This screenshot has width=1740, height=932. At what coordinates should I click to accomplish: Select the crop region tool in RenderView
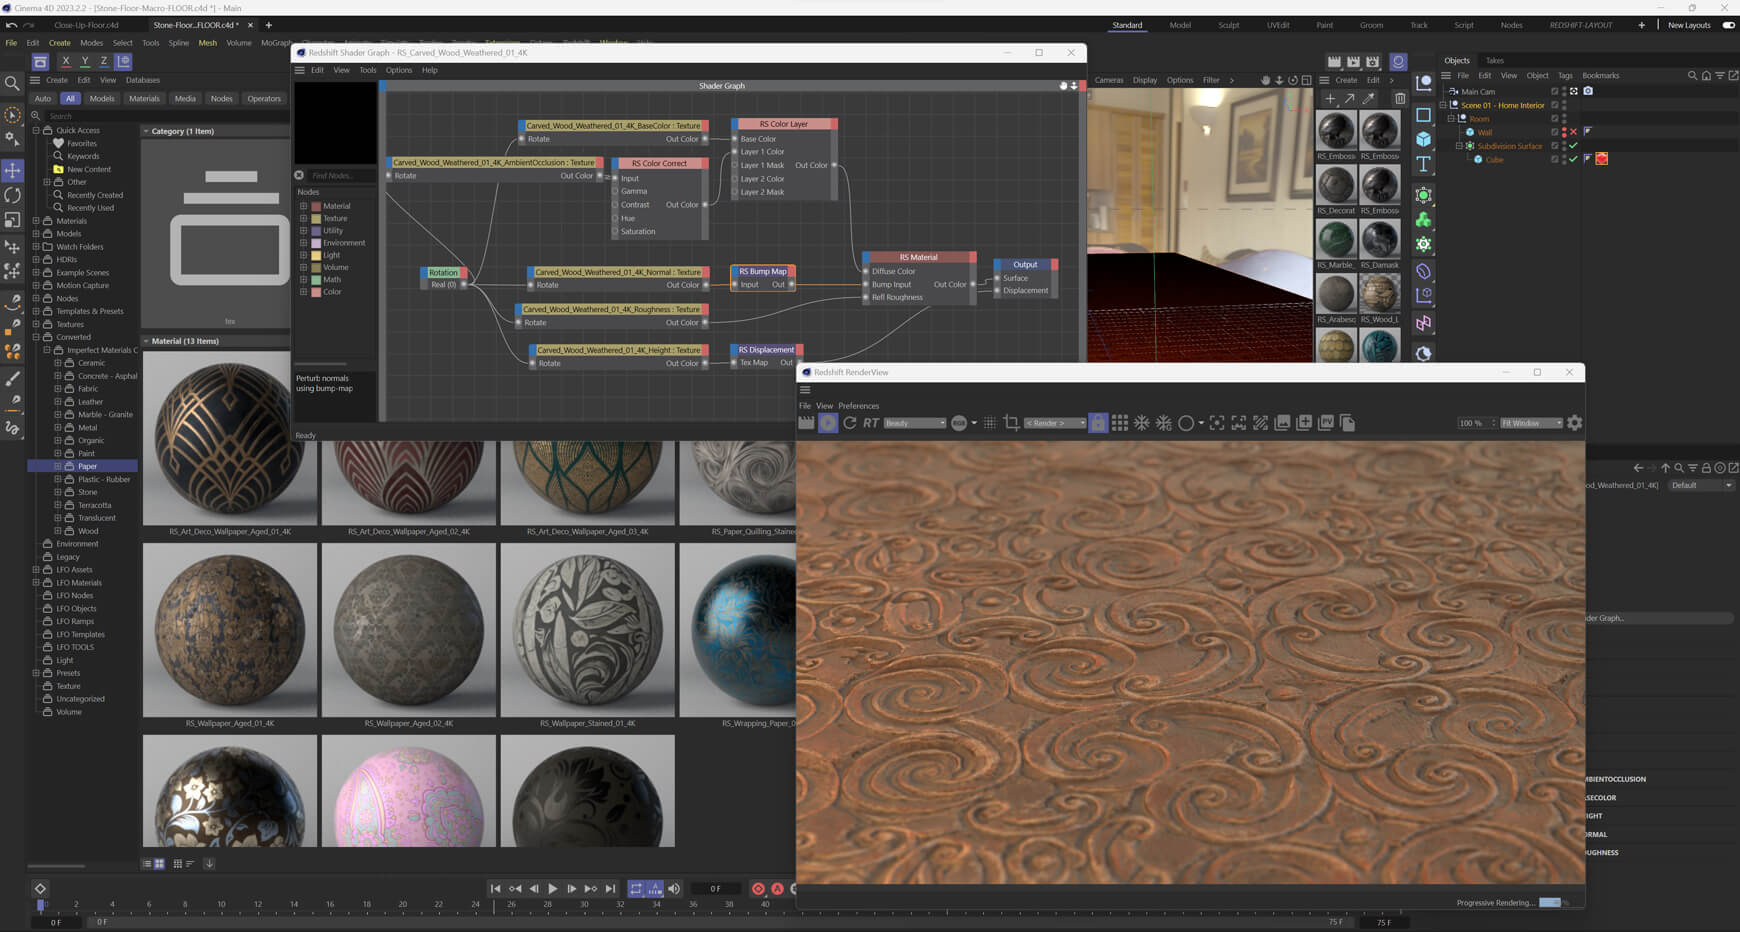1011,423
